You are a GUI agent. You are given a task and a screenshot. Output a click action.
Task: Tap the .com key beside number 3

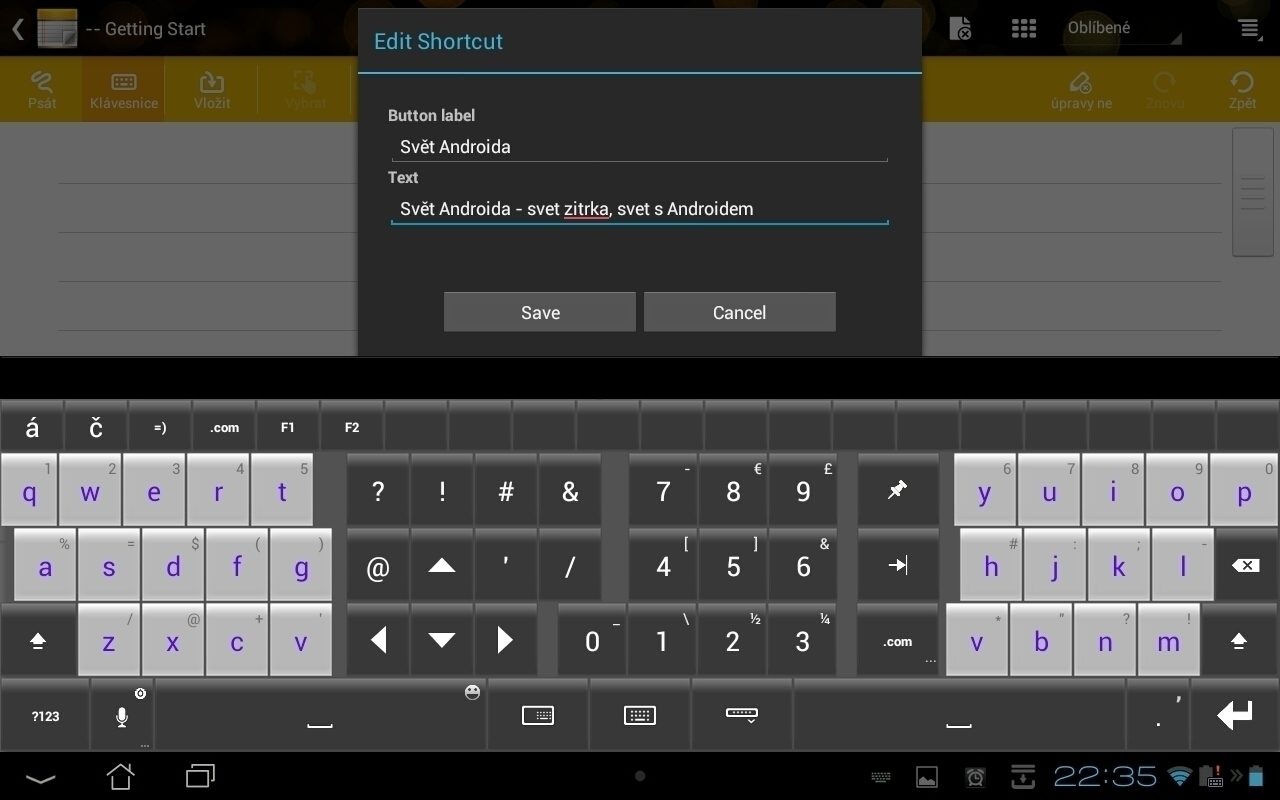tap(898, 640)
